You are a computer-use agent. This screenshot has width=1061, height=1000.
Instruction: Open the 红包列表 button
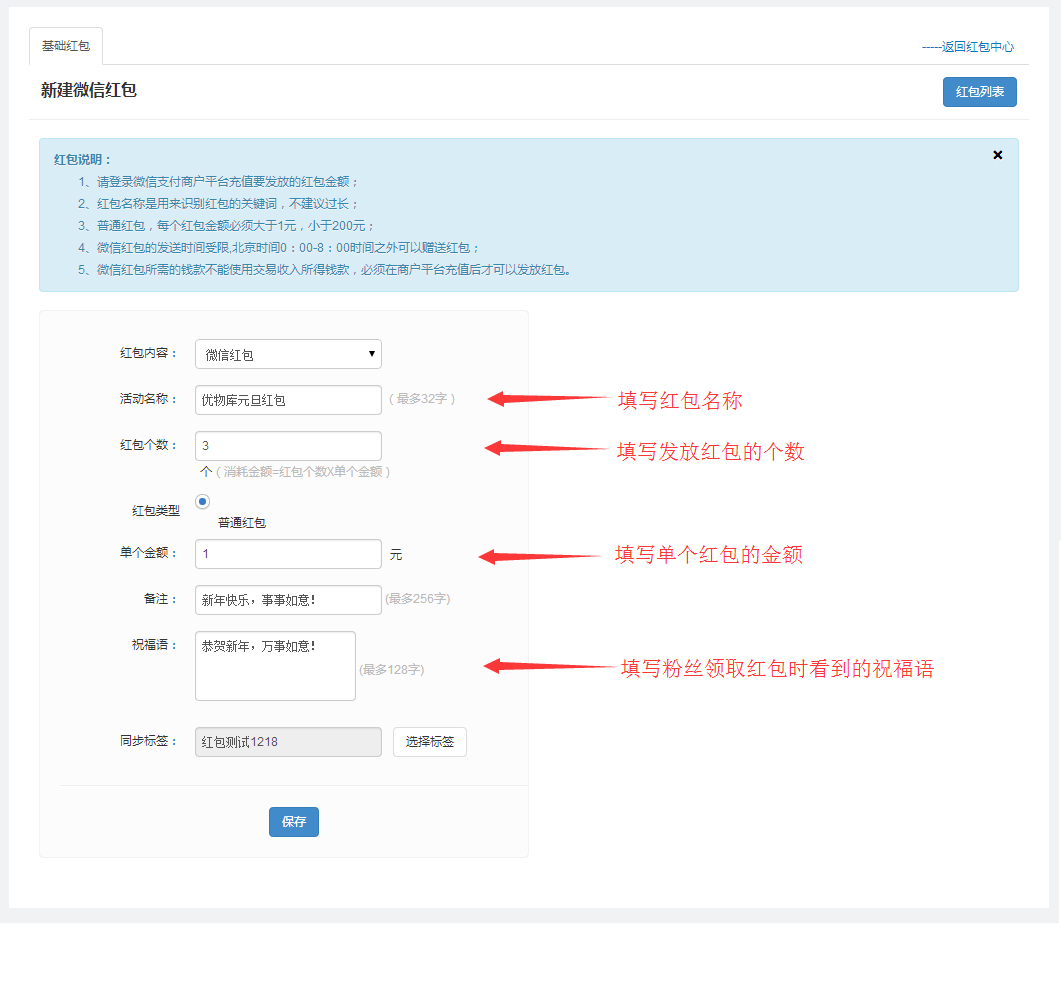pyautogui.click(x=979, y=92)
